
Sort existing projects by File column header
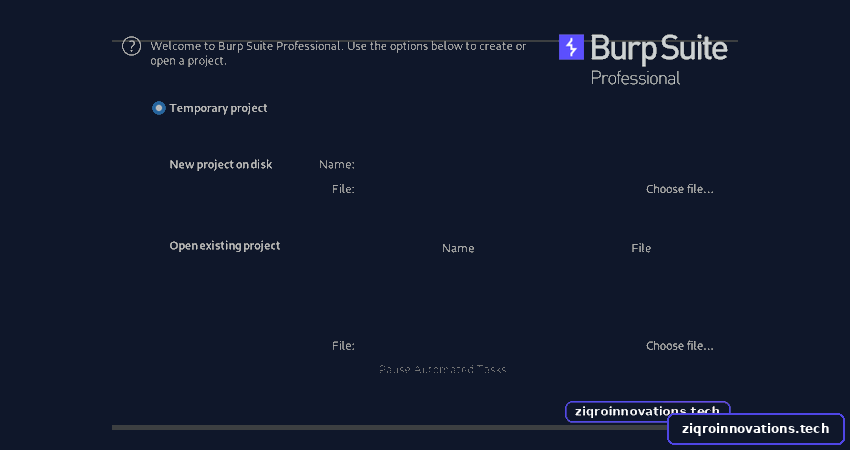[x=641, y=248]
